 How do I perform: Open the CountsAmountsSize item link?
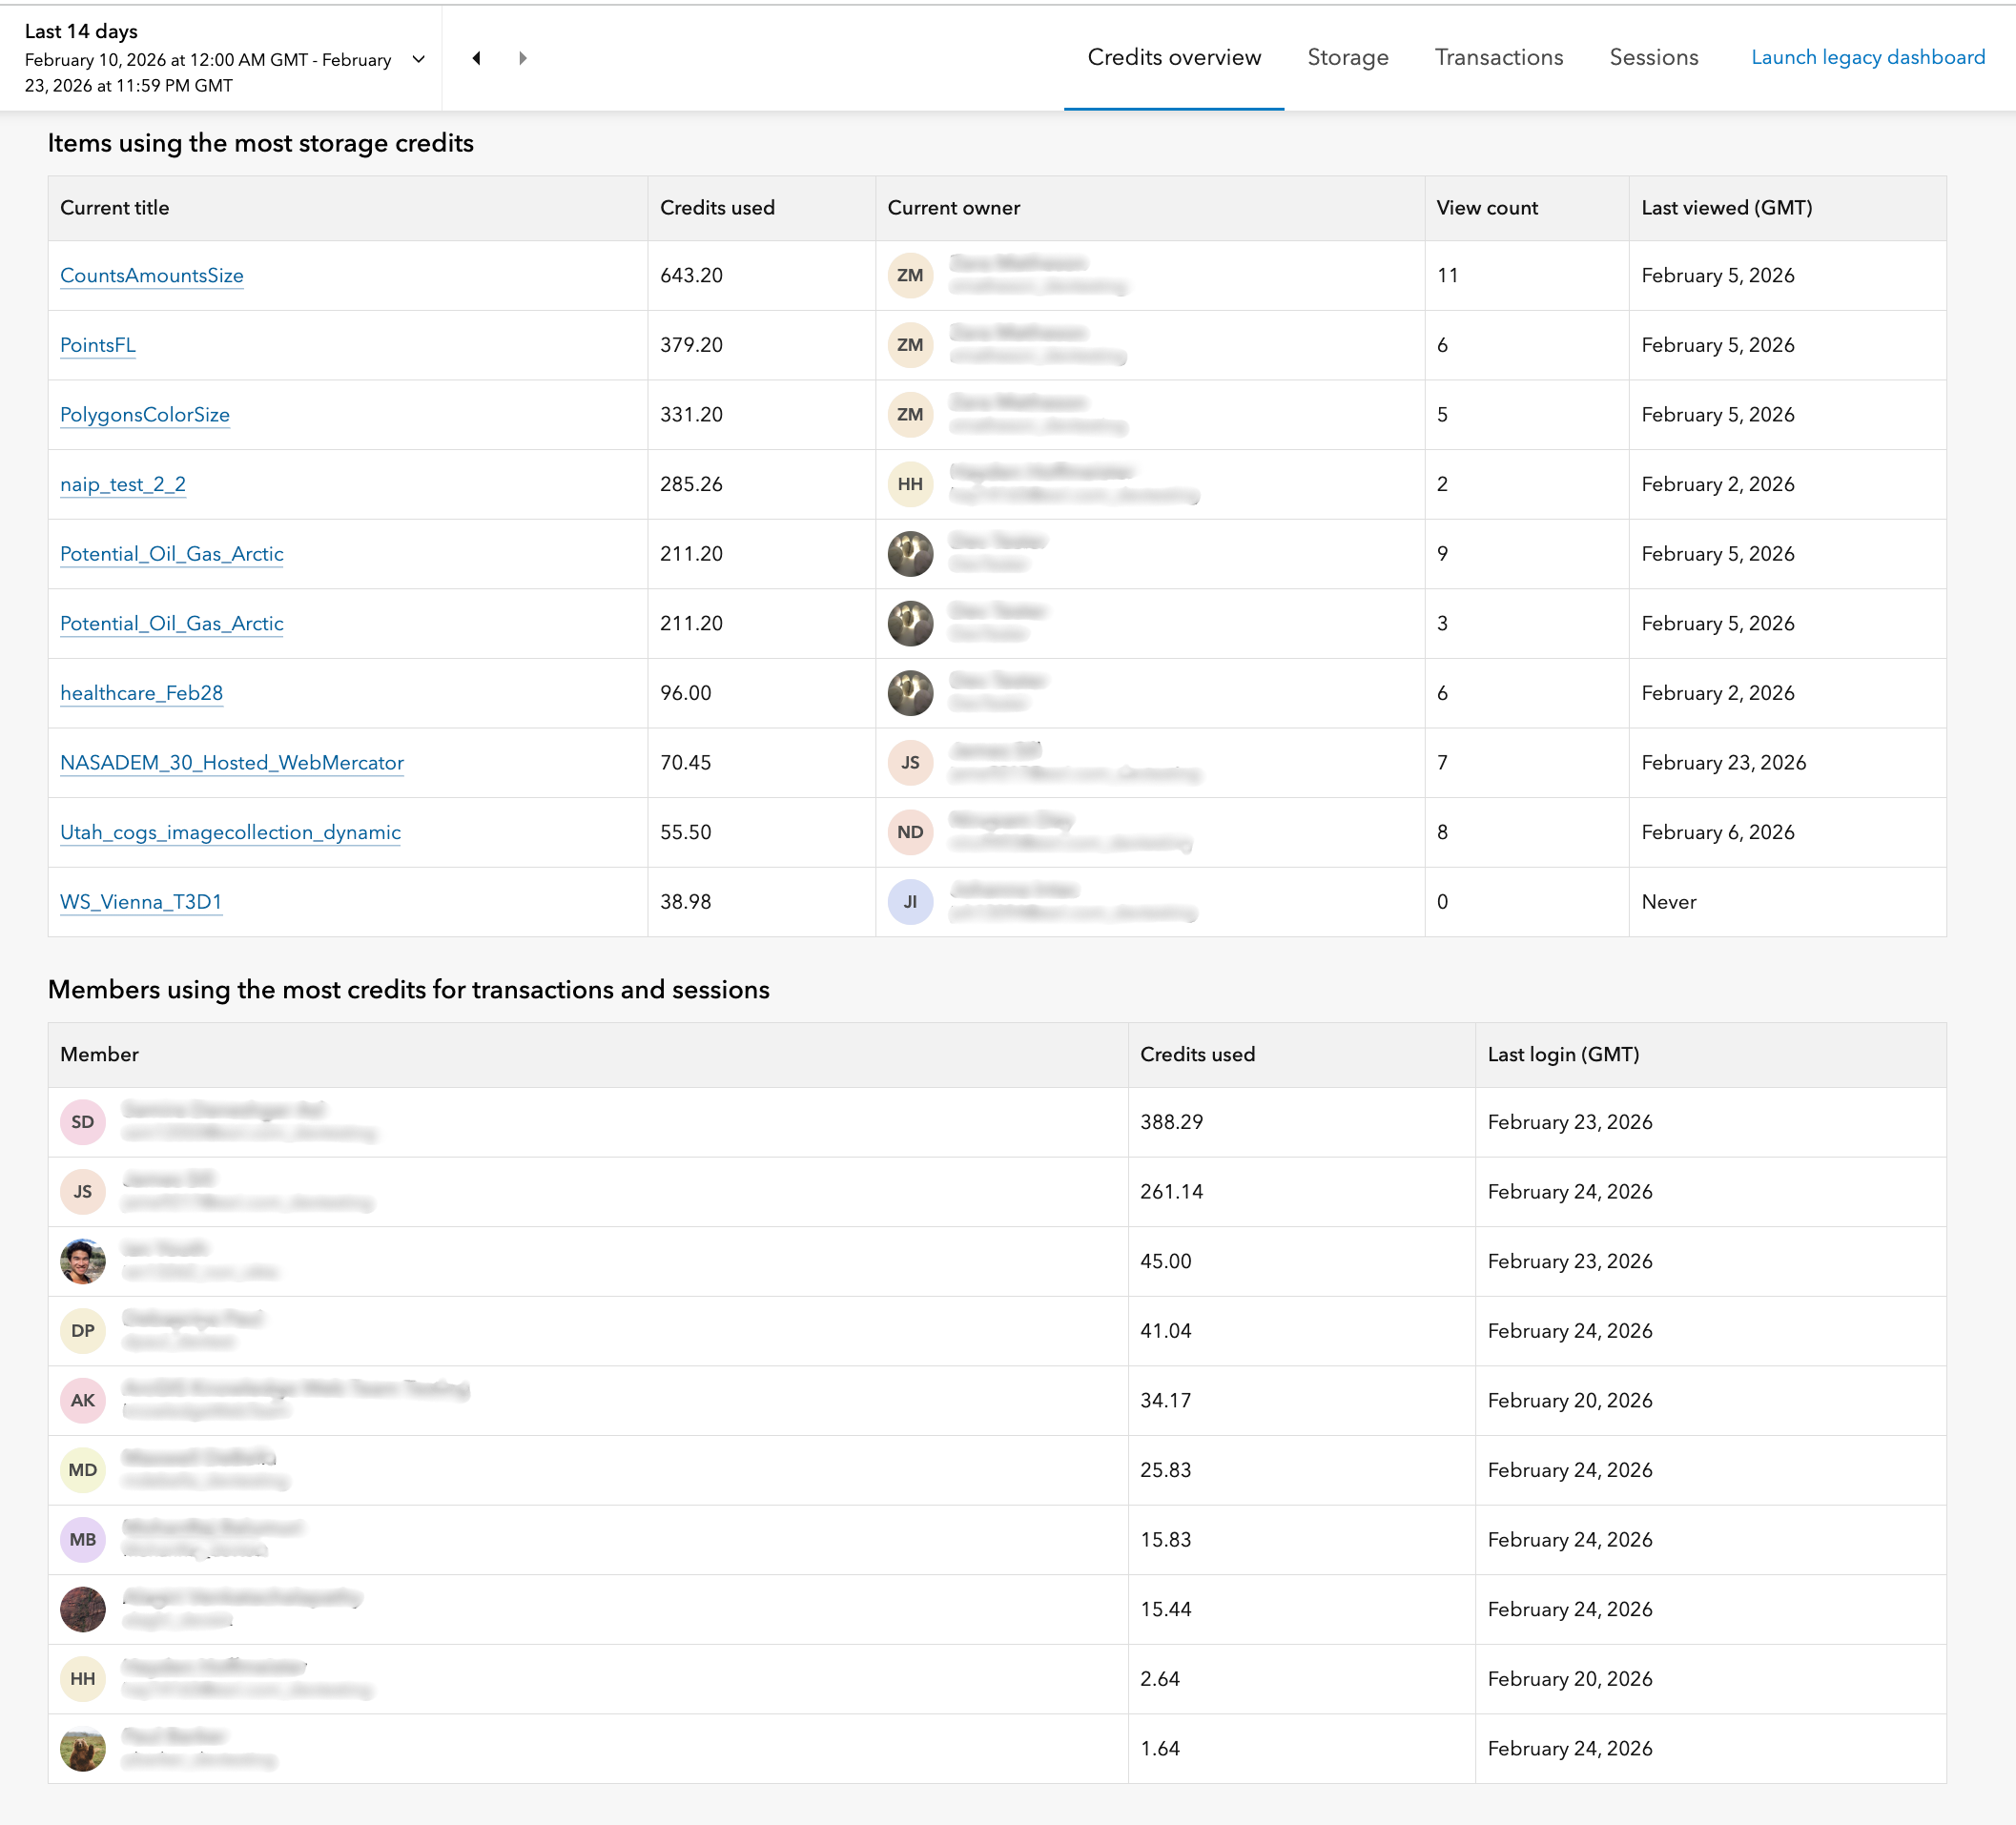point(152,275)
